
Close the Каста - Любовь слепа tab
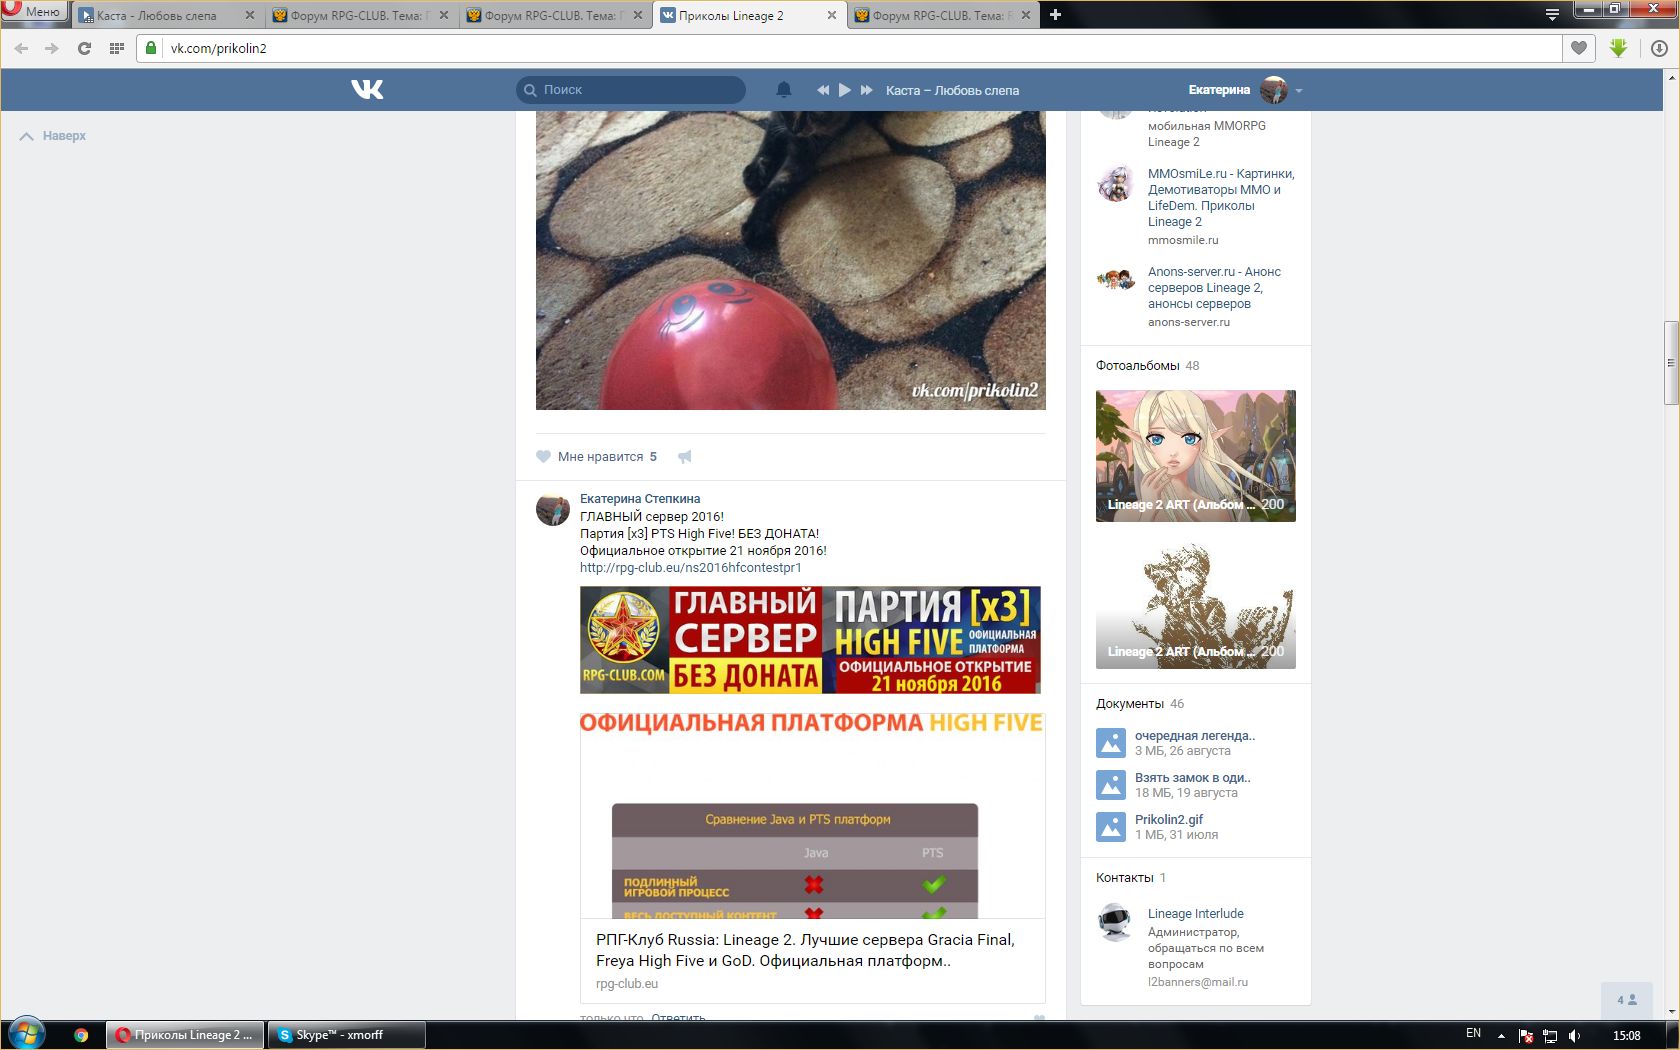[x=250, y=15]
